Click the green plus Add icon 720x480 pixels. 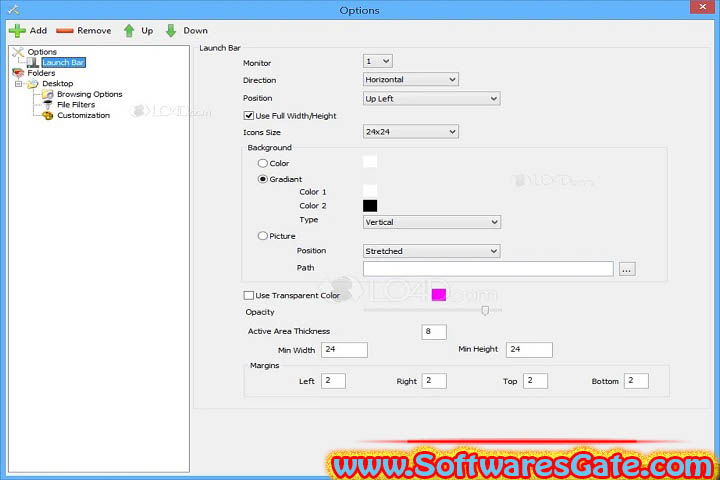(x=17, y=31)
